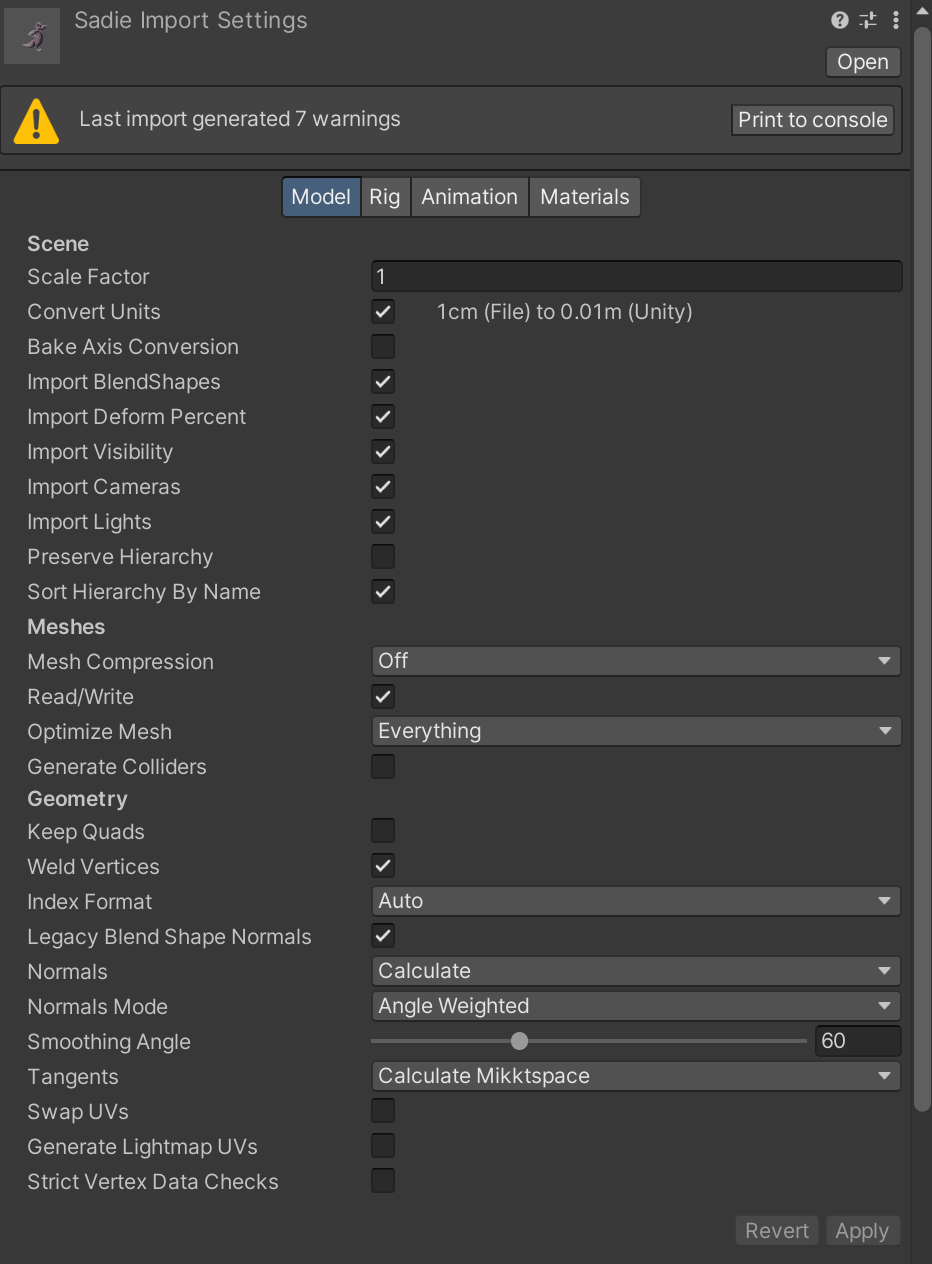Click the Scene section header
This screenshot has height=1264, width=932.
click(58, 244)
